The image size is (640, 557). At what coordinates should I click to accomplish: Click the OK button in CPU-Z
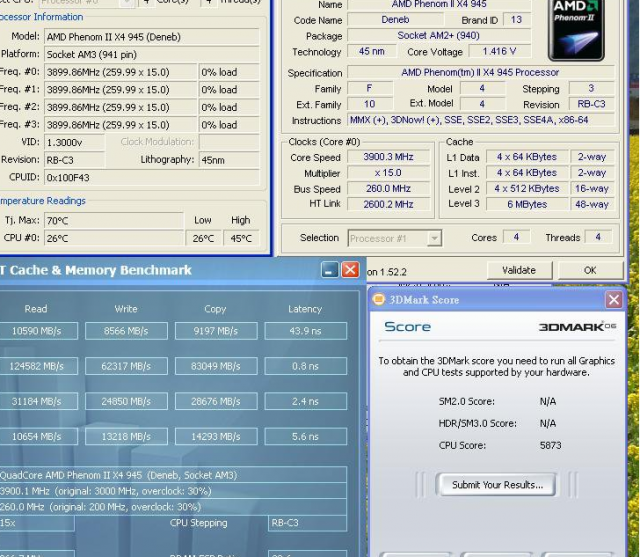click(590, 270)
